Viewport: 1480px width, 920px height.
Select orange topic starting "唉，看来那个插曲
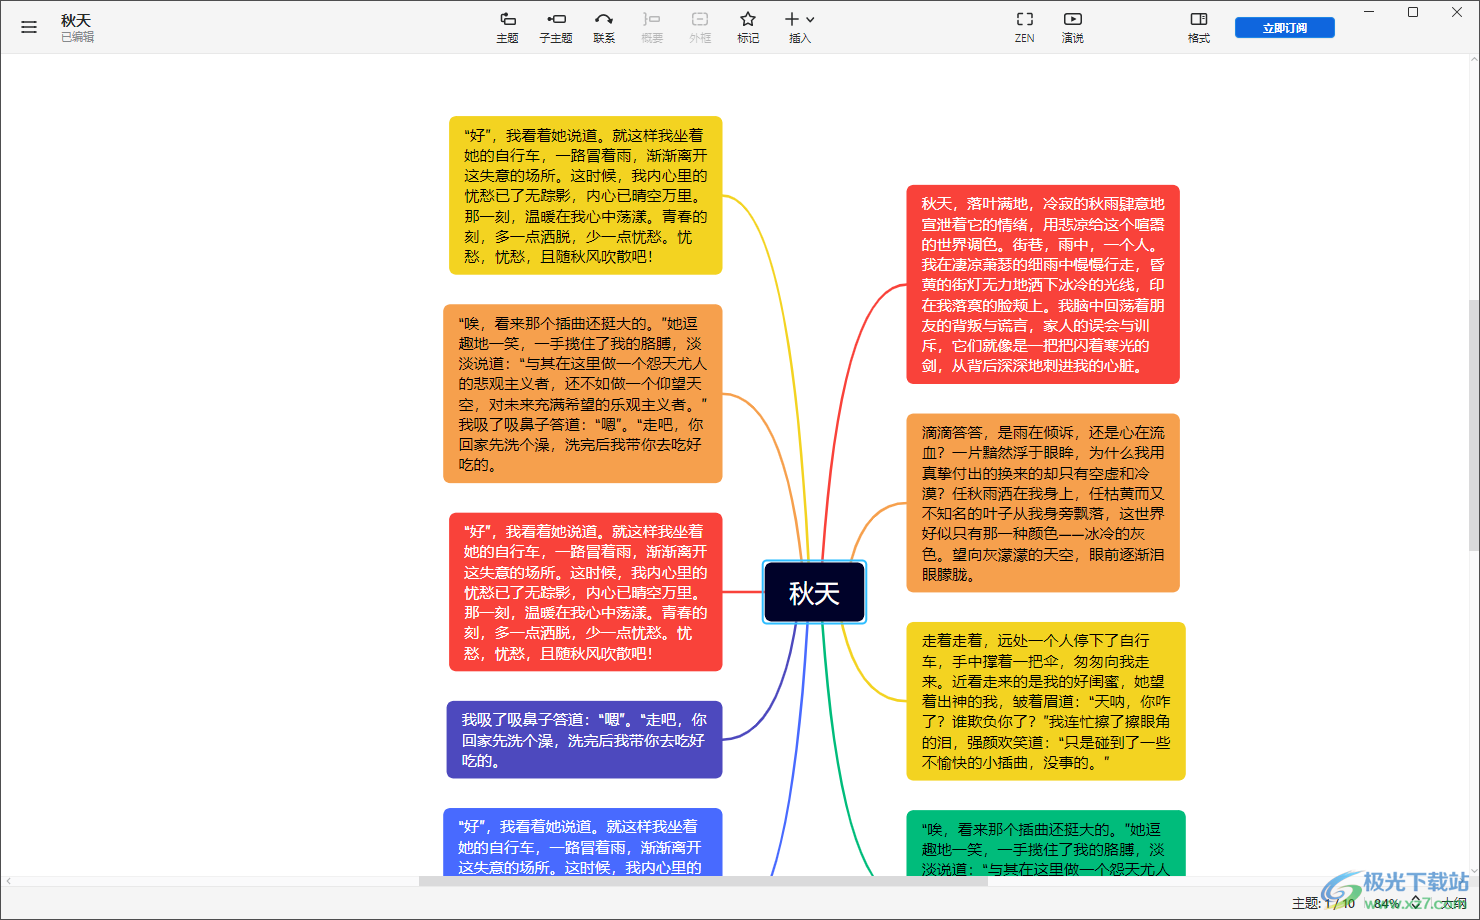[x=583, y=394]
